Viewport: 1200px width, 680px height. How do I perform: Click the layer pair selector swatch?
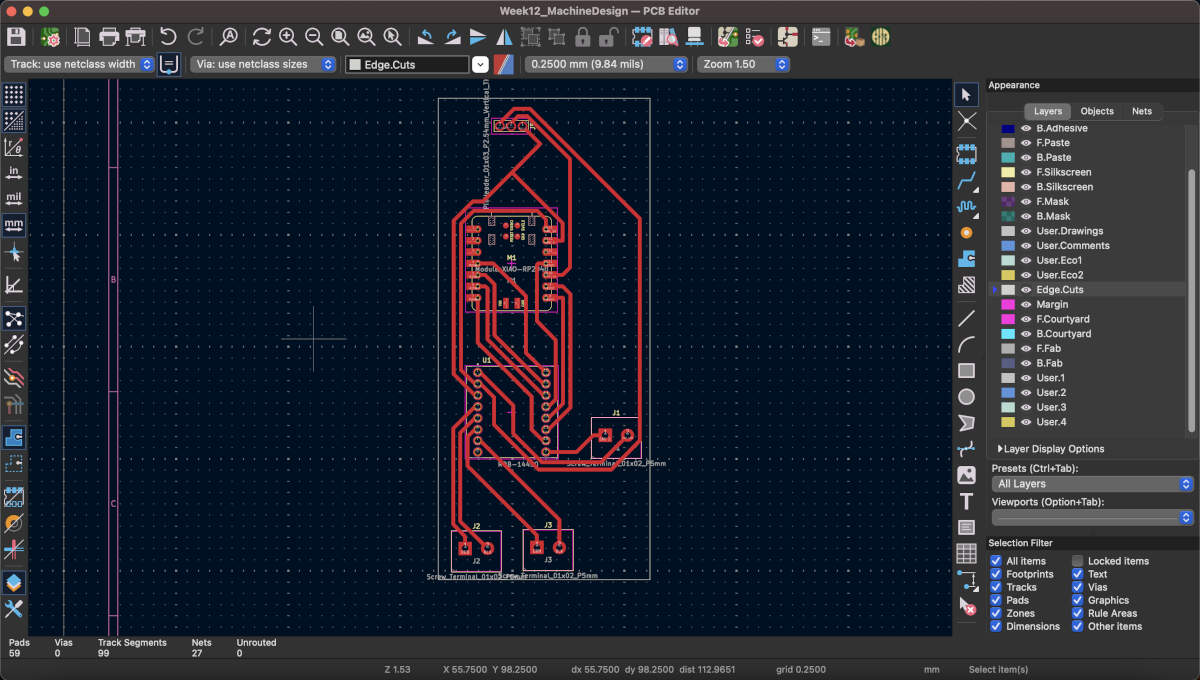[505, 64]
